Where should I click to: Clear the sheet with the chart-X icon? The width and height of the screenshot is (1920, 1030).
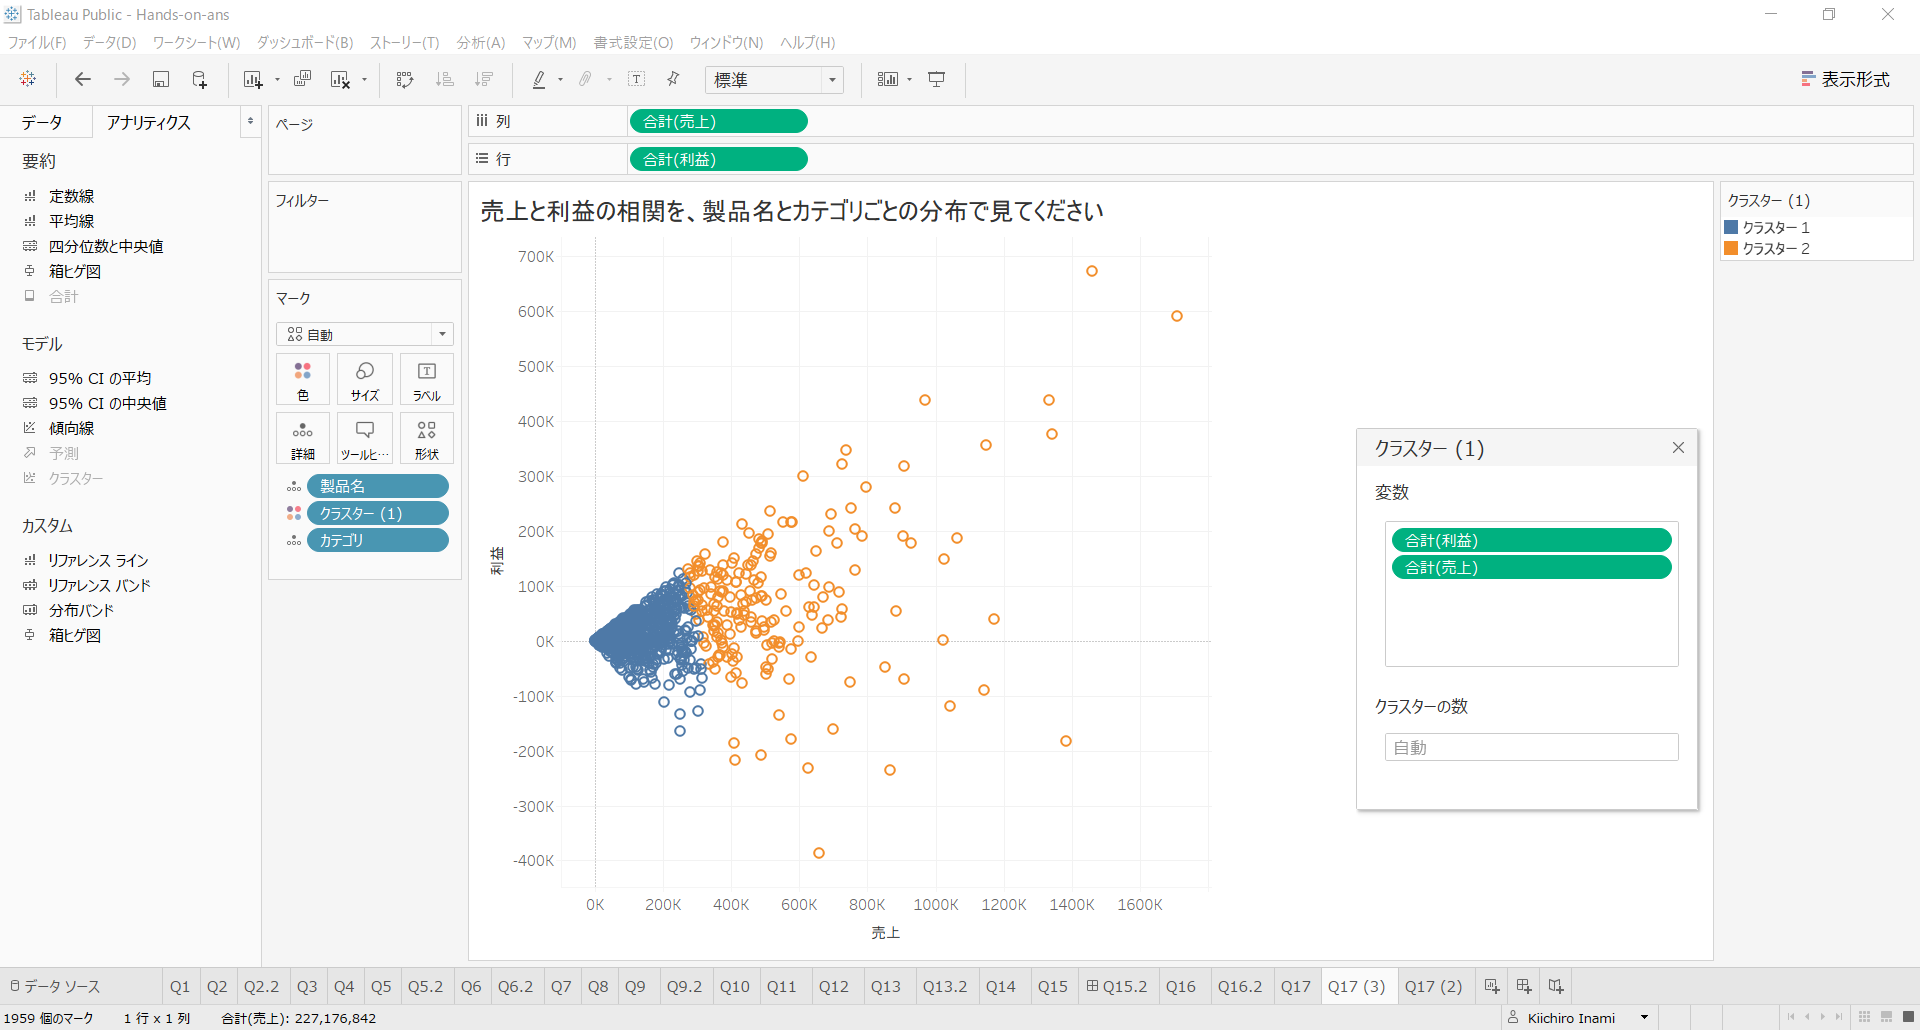(340, 79)
